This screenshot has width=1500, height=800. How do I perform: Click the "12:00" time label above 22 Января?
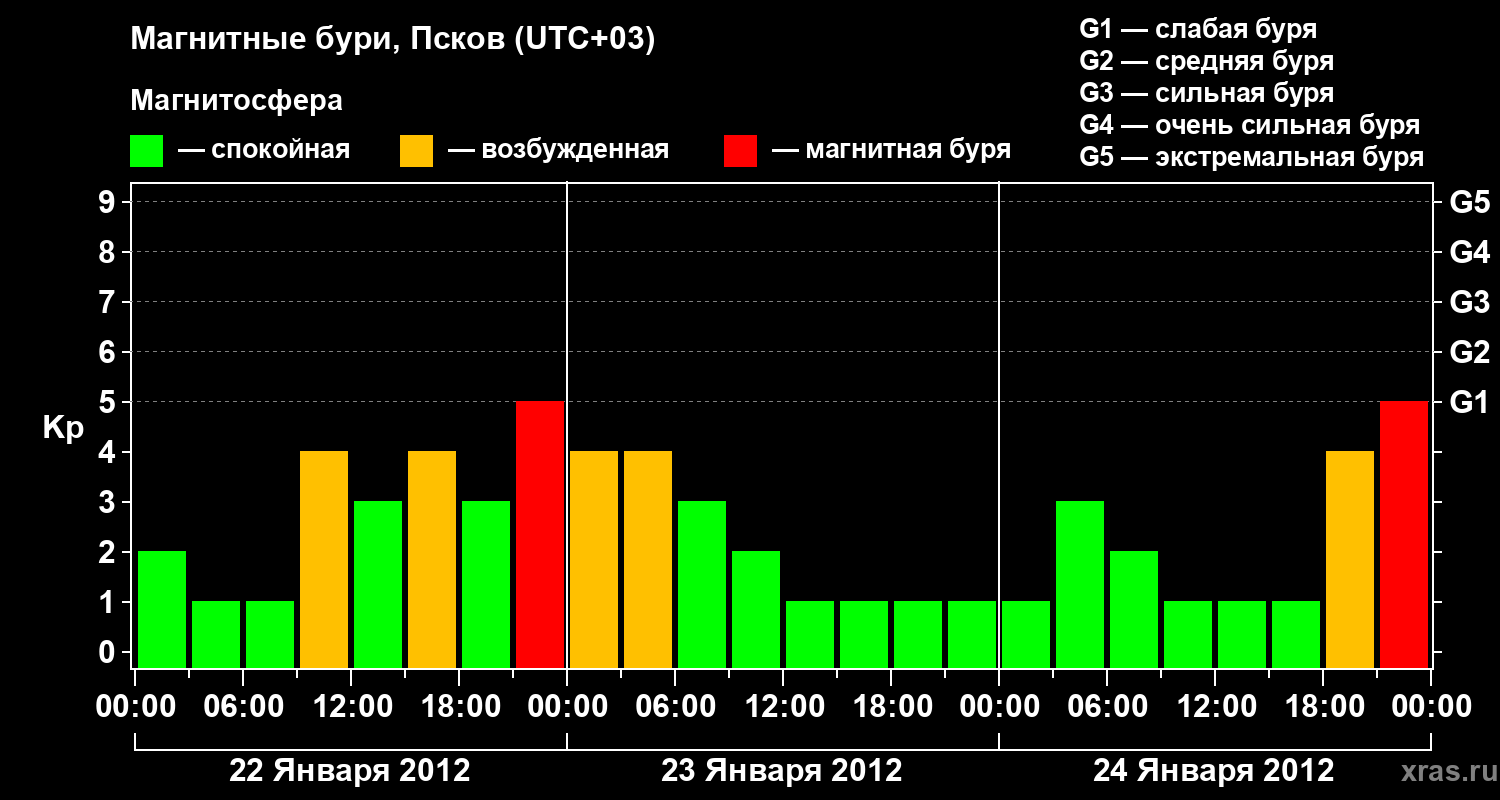pyautogui.click(x=351, y=707)
